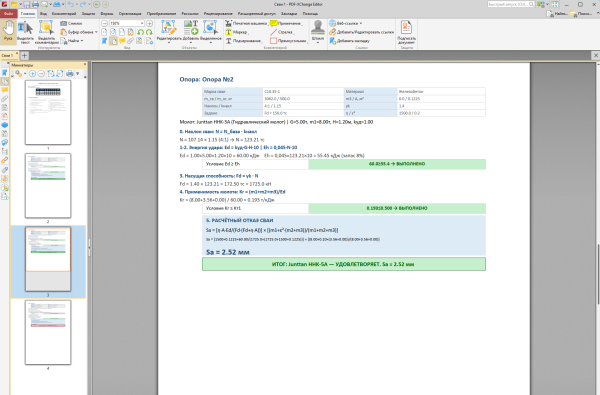Select page 4 thumbnail
The height and width of the screenshot is (395, 600).
[48, 332]
